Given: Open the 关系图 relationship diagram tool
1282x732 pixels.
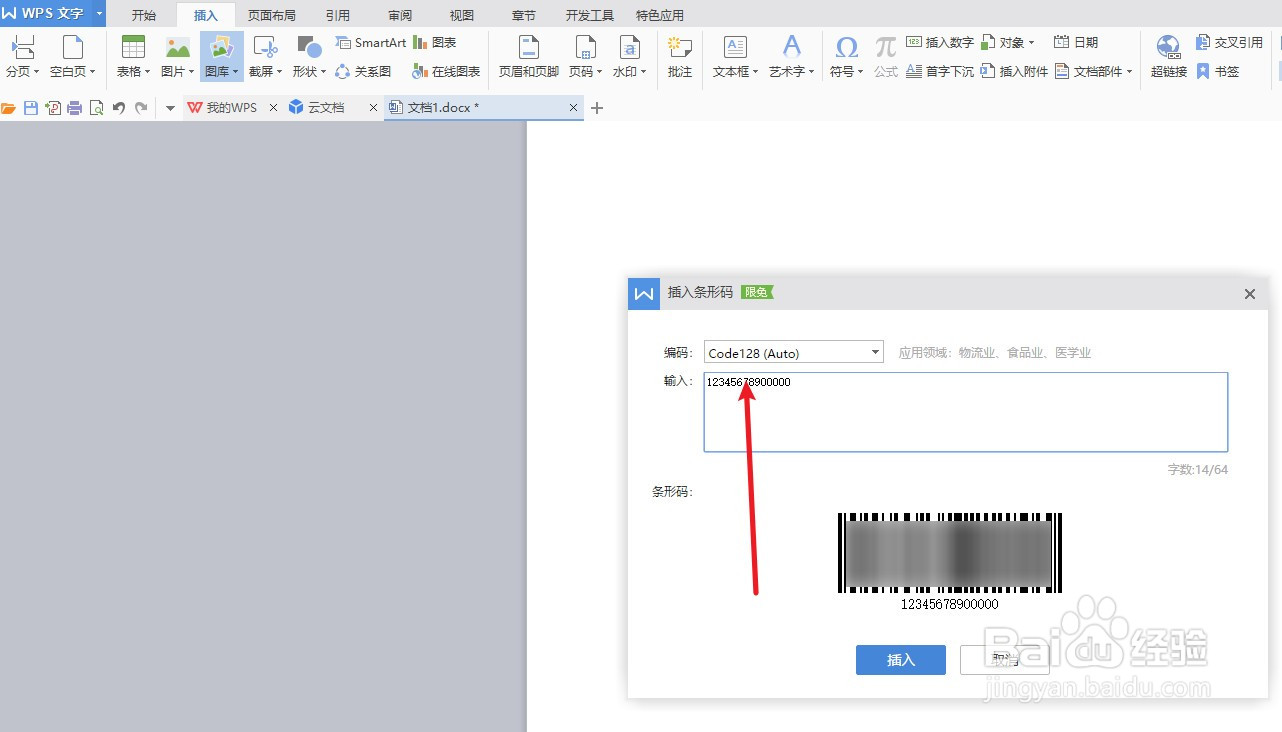Looking at the screenshot, I should (x=363, y=72).
